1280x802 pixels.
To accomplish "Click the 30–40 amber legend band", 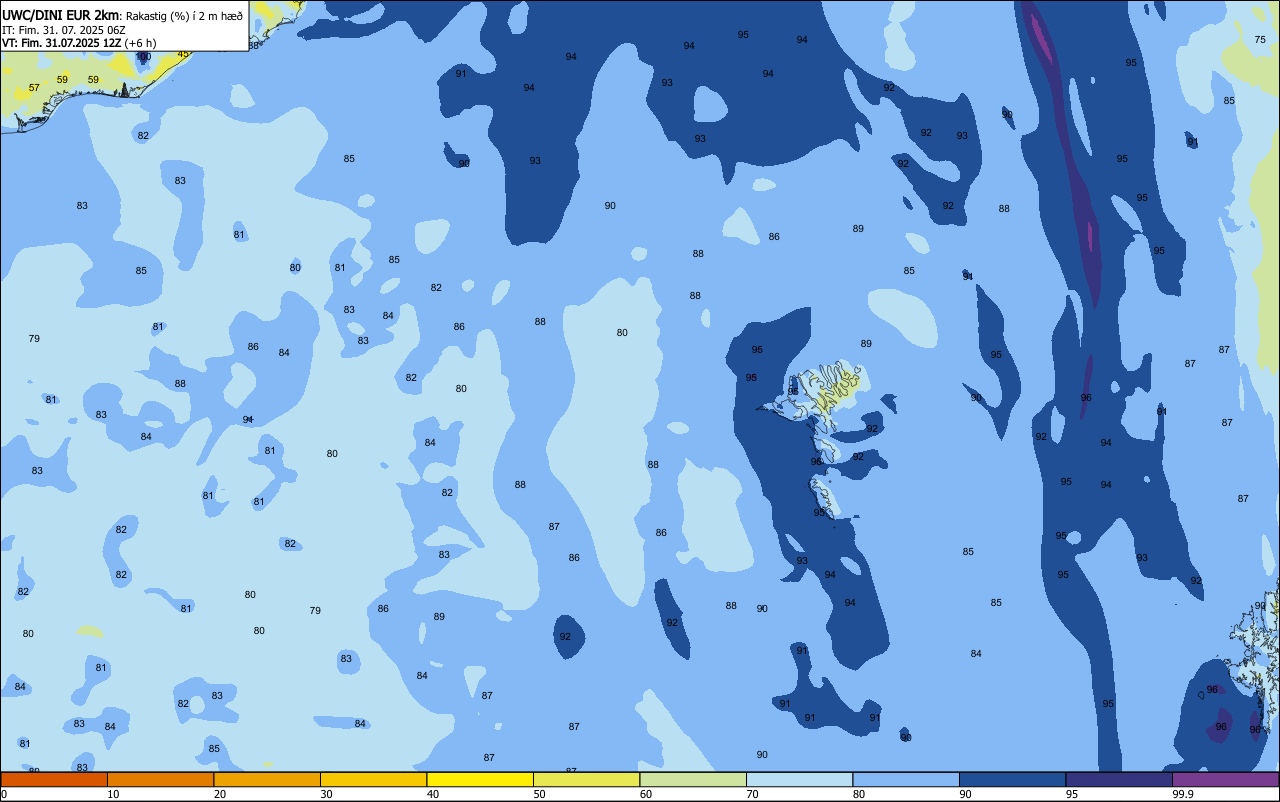I will pos(373,779).
